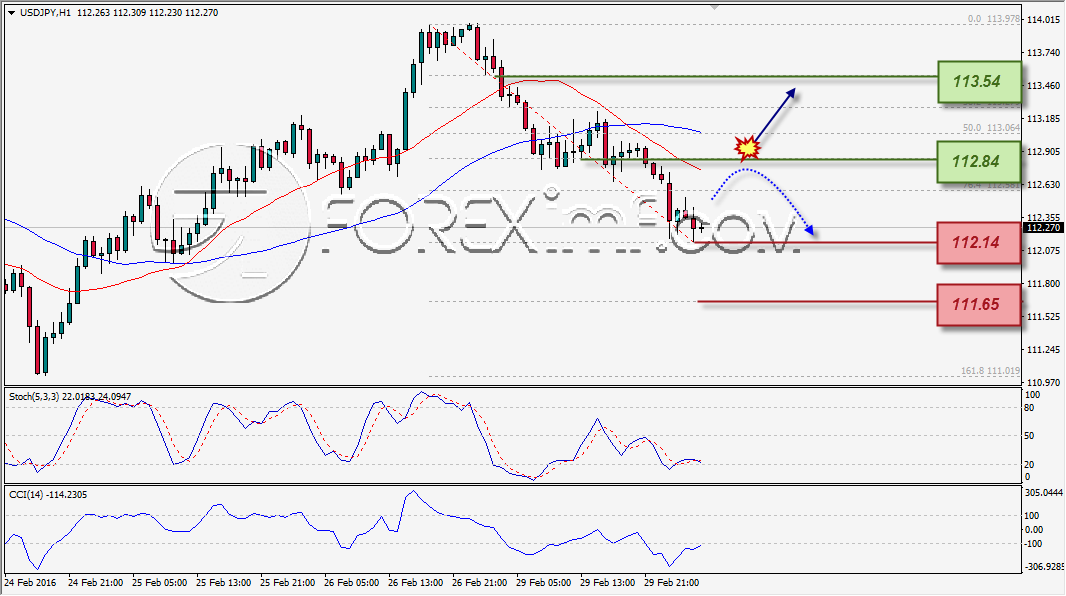
Task: Select the red 111.65 support level box
Action: (x=979, y=304)
